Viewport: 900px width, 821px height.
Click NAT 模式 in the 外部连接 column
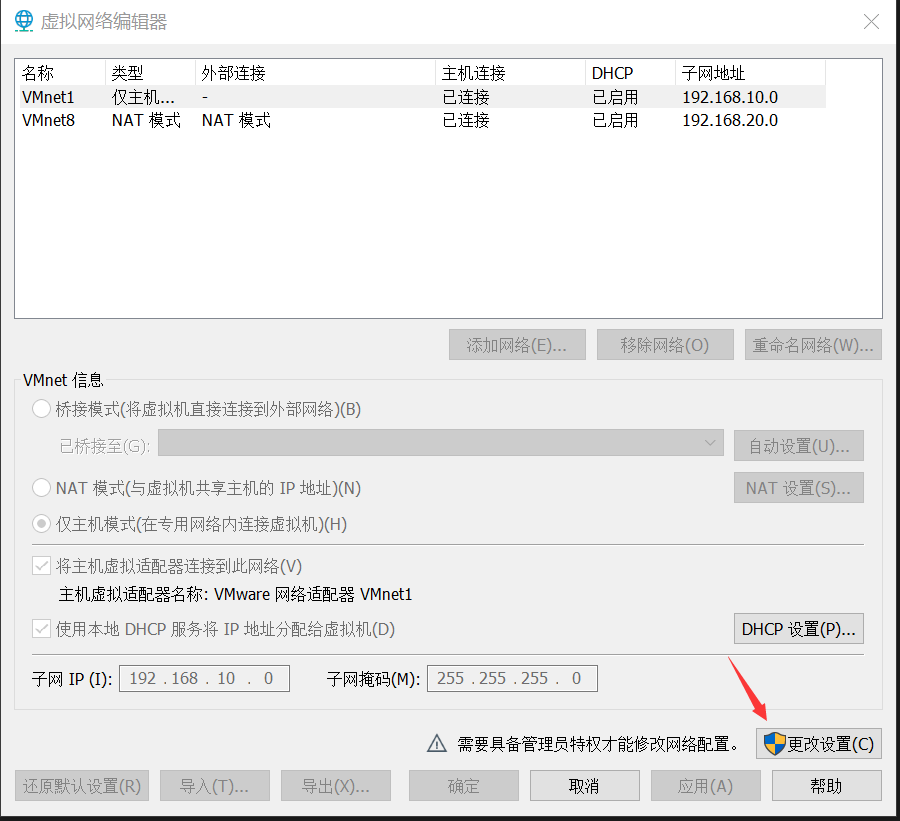(x=236, y=120)
